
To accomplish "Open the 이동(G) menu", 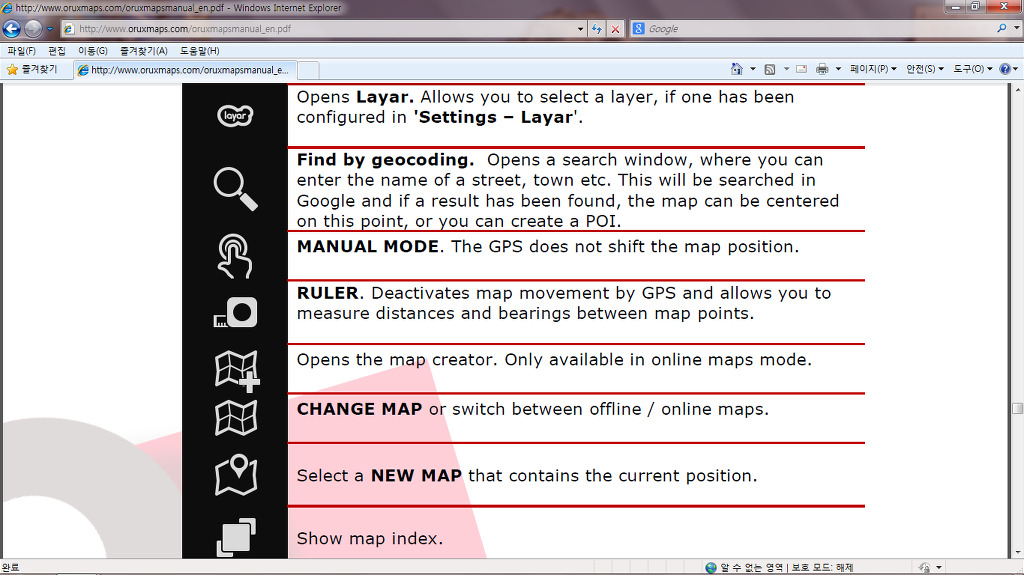I will pos(93,50).
